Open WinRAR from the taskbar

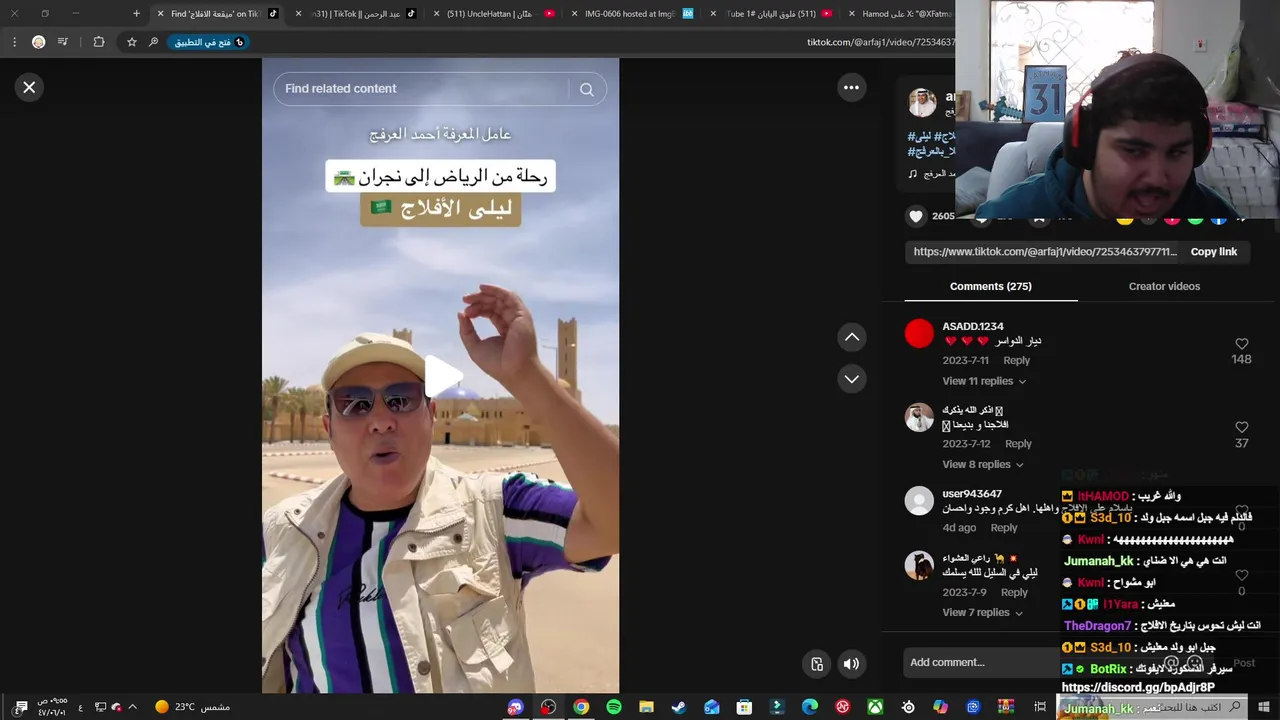click(x=1006, y=707)
